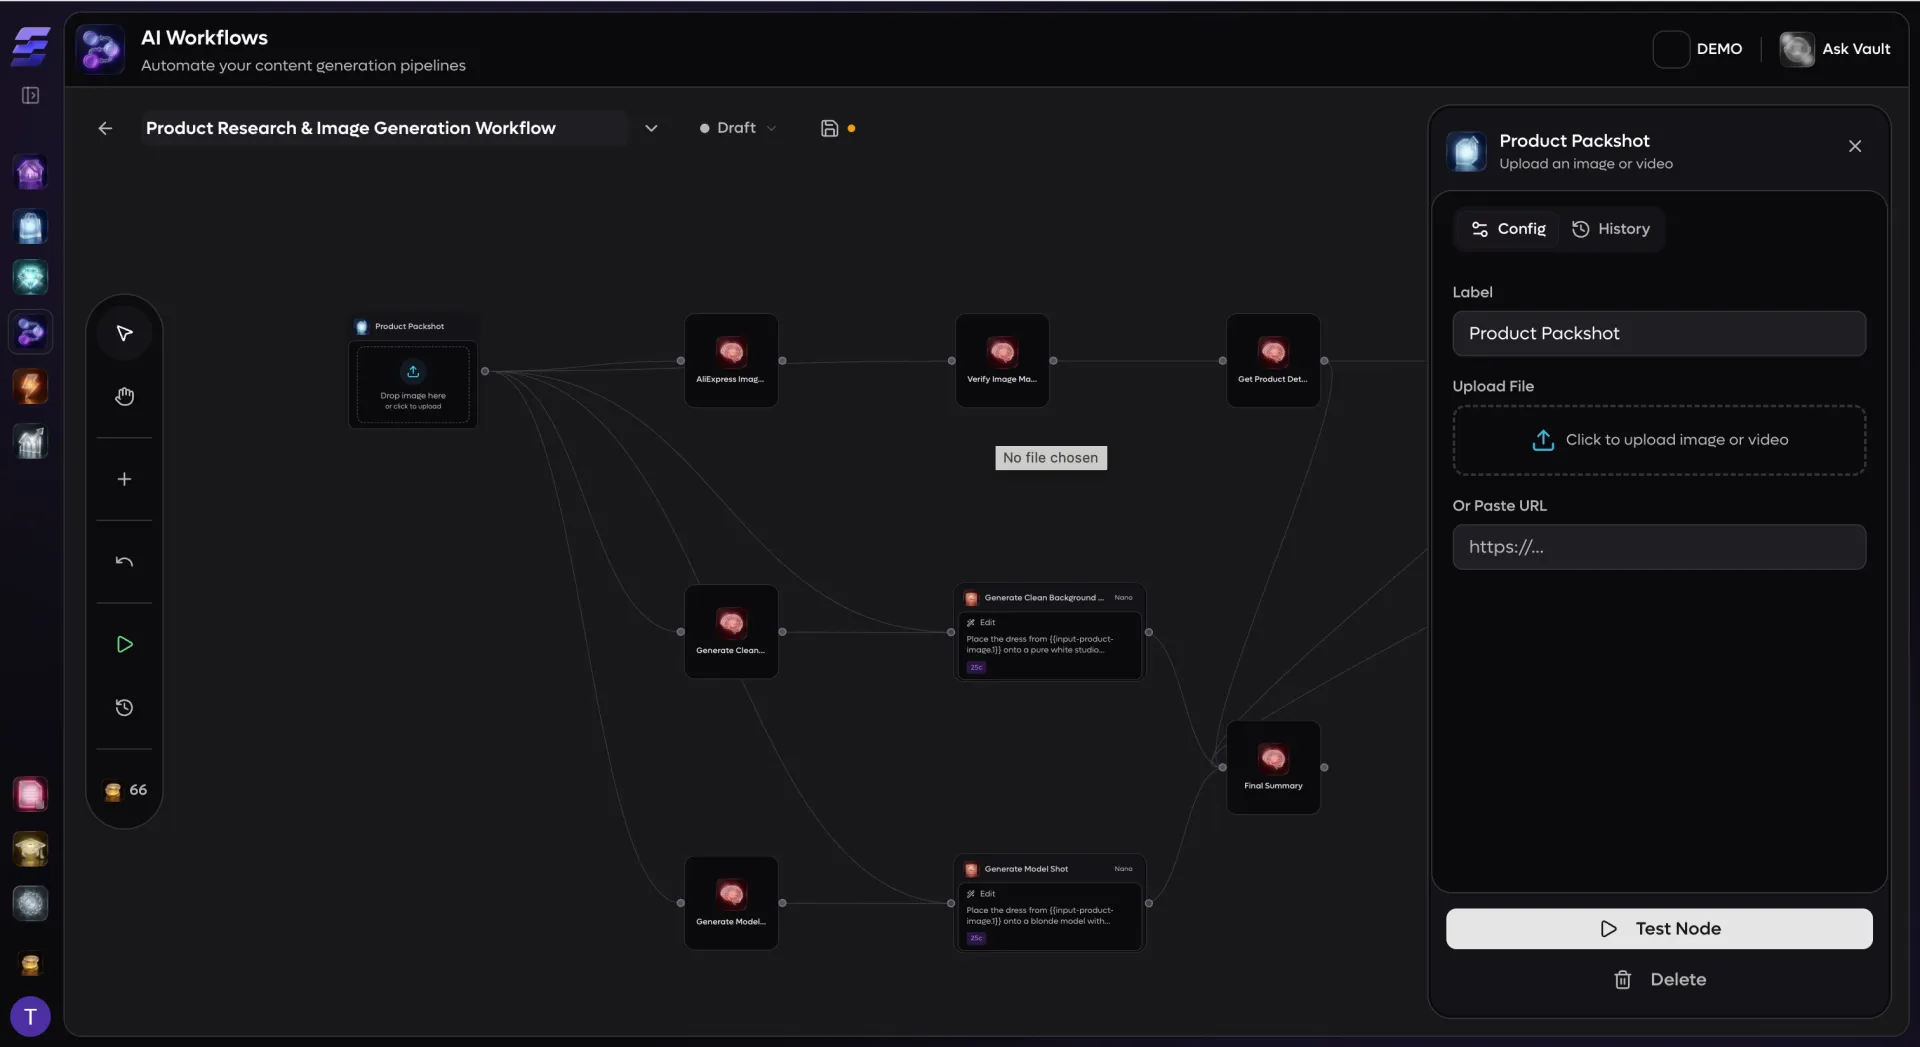1920x1047 pixels.
Task: Collapse the sidebar with the panel icon
Action: click(29, 95)
